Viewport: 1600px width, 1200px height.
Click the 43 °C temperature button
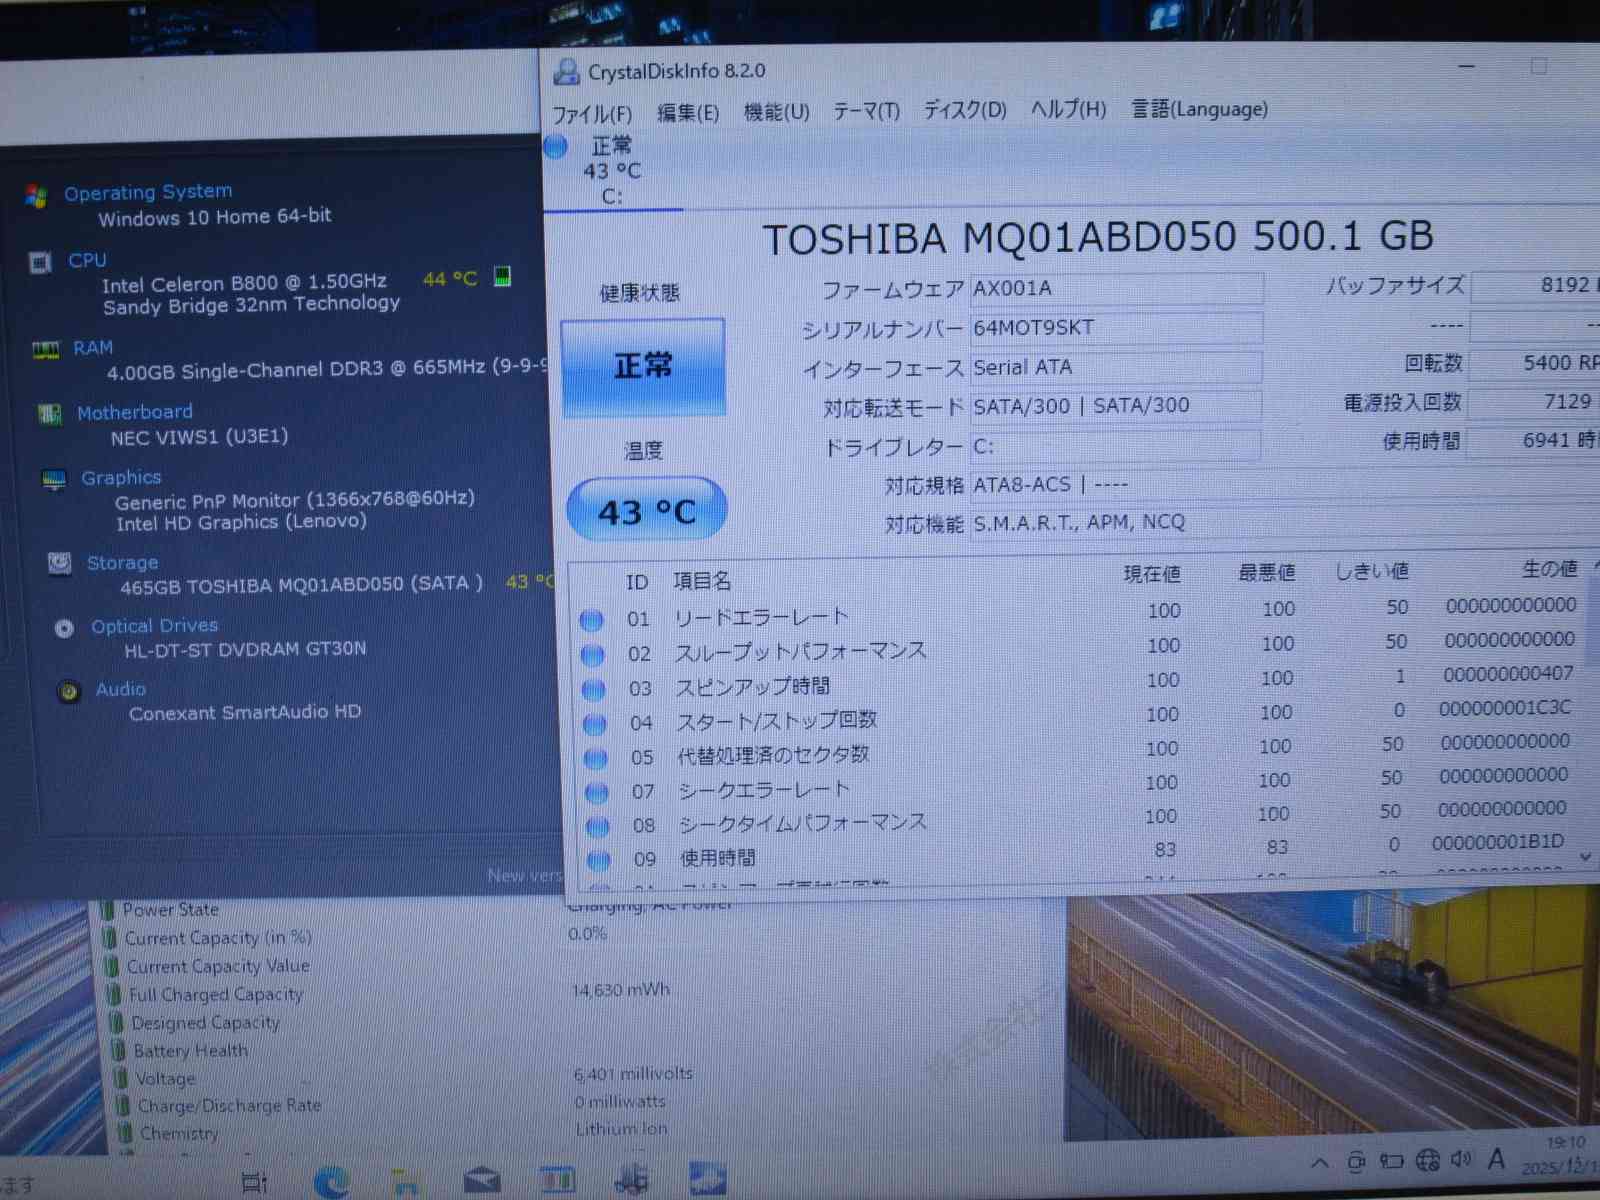coord(646,511)
